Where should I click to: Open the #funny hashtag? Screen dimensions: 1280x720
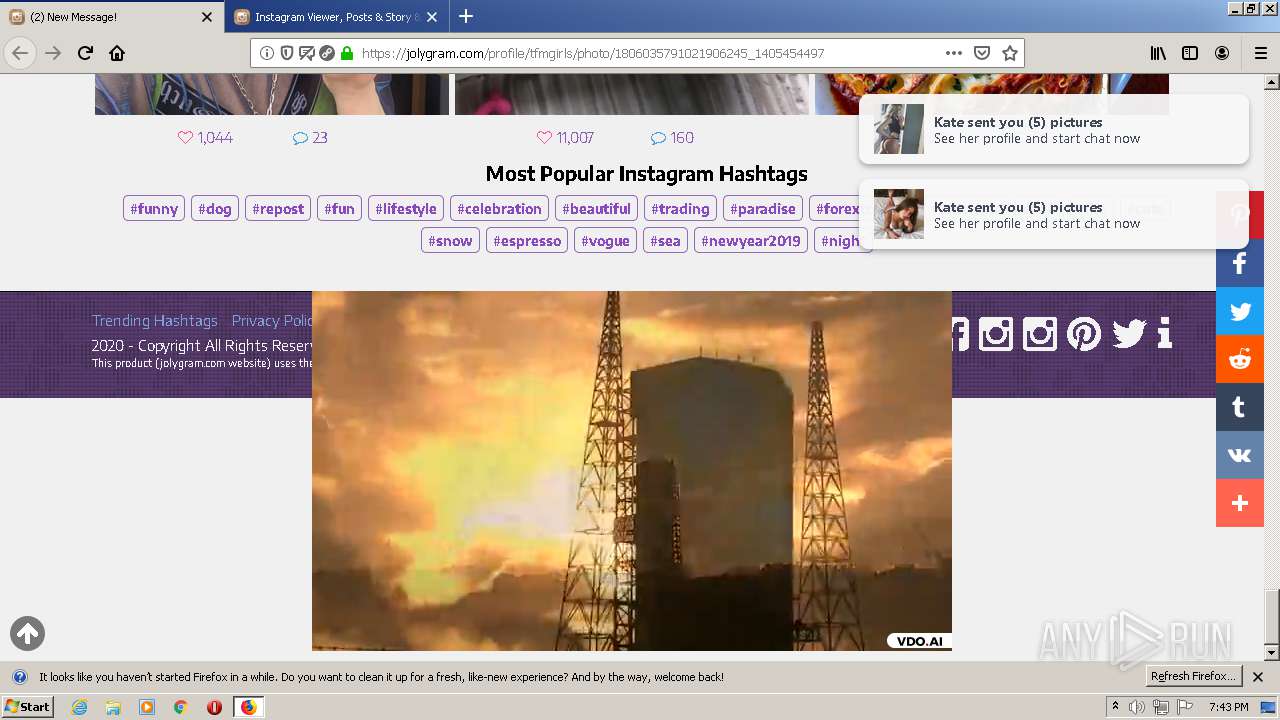(154, 209)
